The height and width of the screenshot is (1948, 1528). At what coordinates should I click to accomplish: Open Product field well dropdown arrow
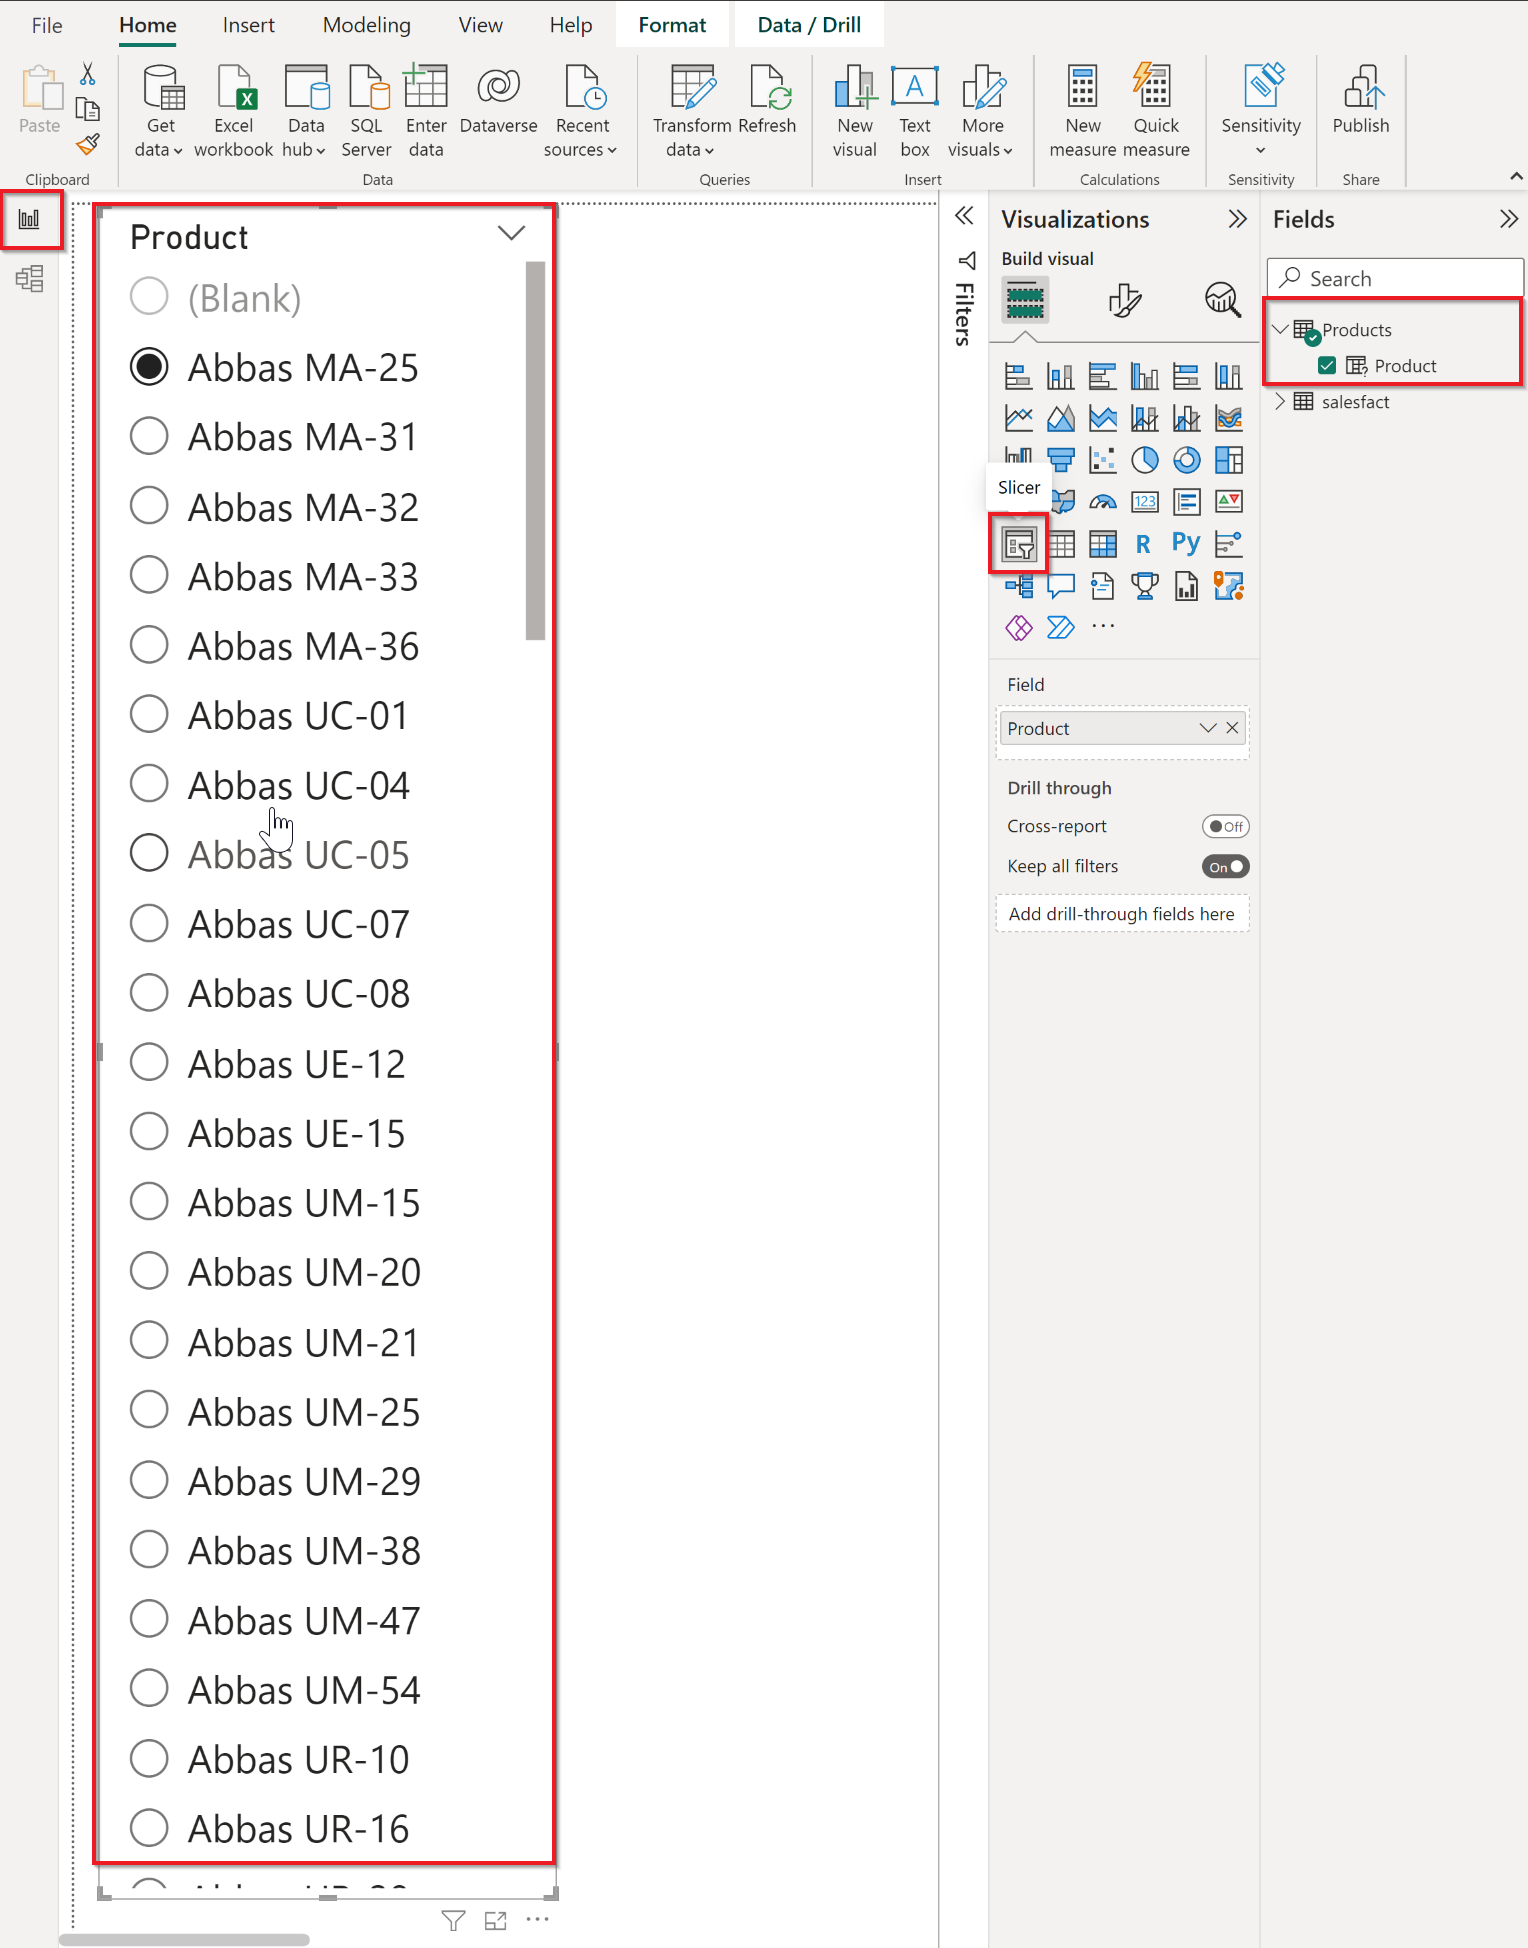[1208, 728]
